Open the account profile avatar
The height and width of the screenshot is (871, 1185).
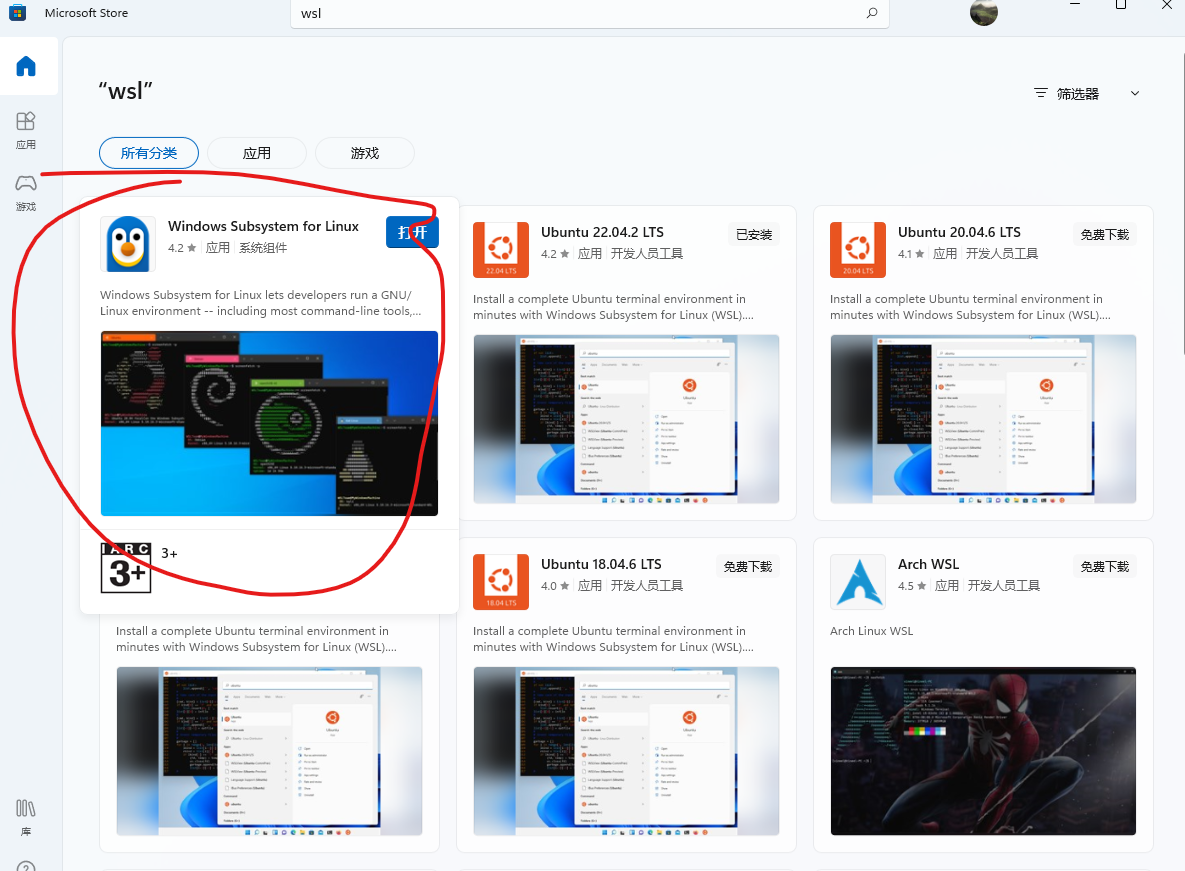coord(983,13)
